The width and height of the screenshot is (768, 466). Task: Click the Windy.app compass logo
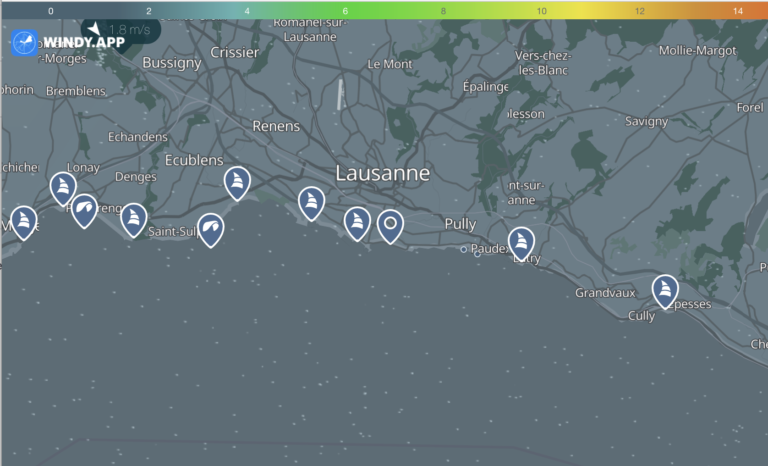(x=25, y=43)
